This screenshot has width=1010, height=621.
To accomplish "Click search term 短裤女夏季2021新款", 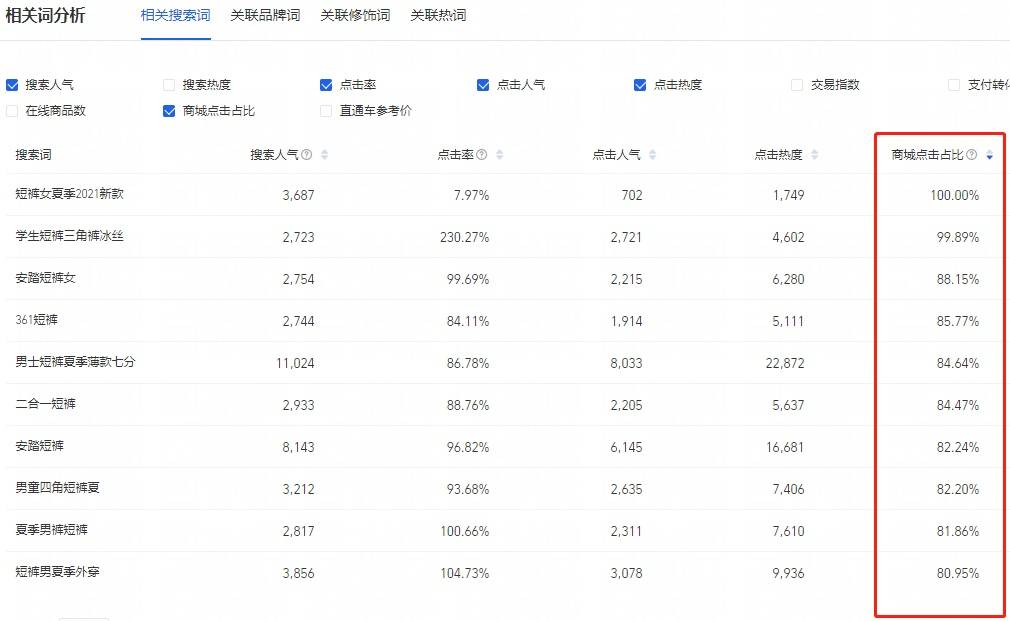I will (70, 194).
